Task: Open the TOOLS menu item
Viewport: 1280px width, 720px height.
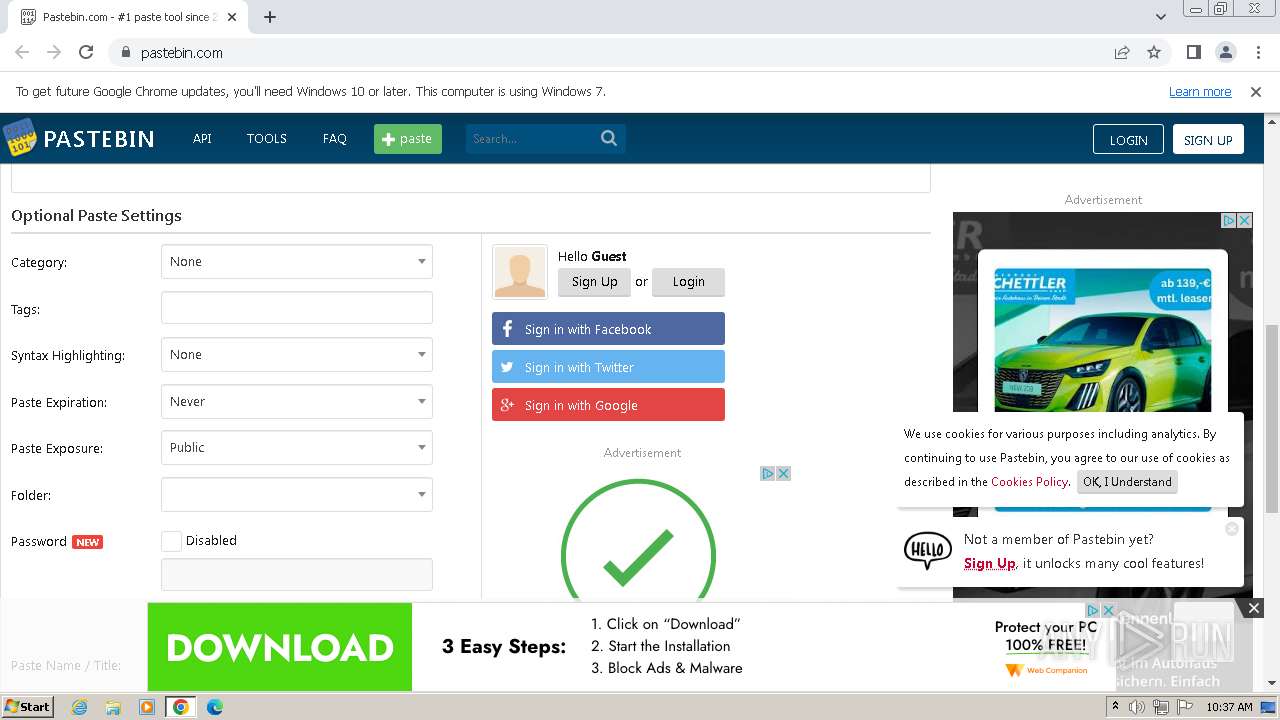Action: (x=267, y=139)
